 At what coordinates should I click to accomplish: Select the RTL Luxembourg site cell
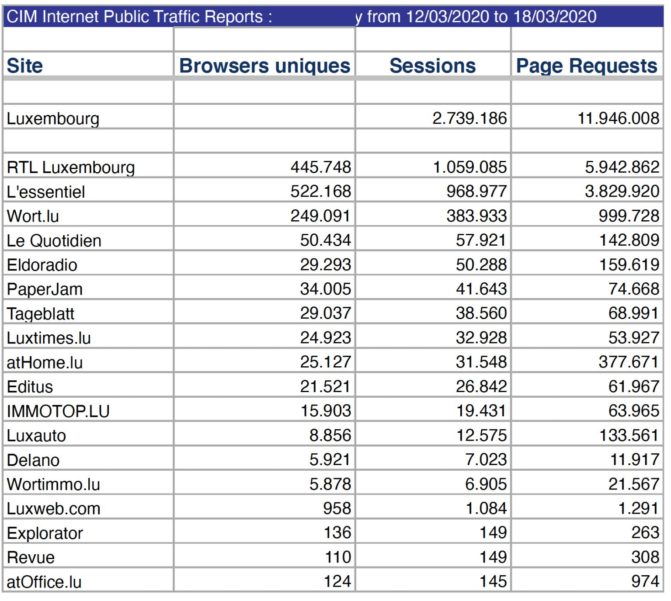pos(70,167)
